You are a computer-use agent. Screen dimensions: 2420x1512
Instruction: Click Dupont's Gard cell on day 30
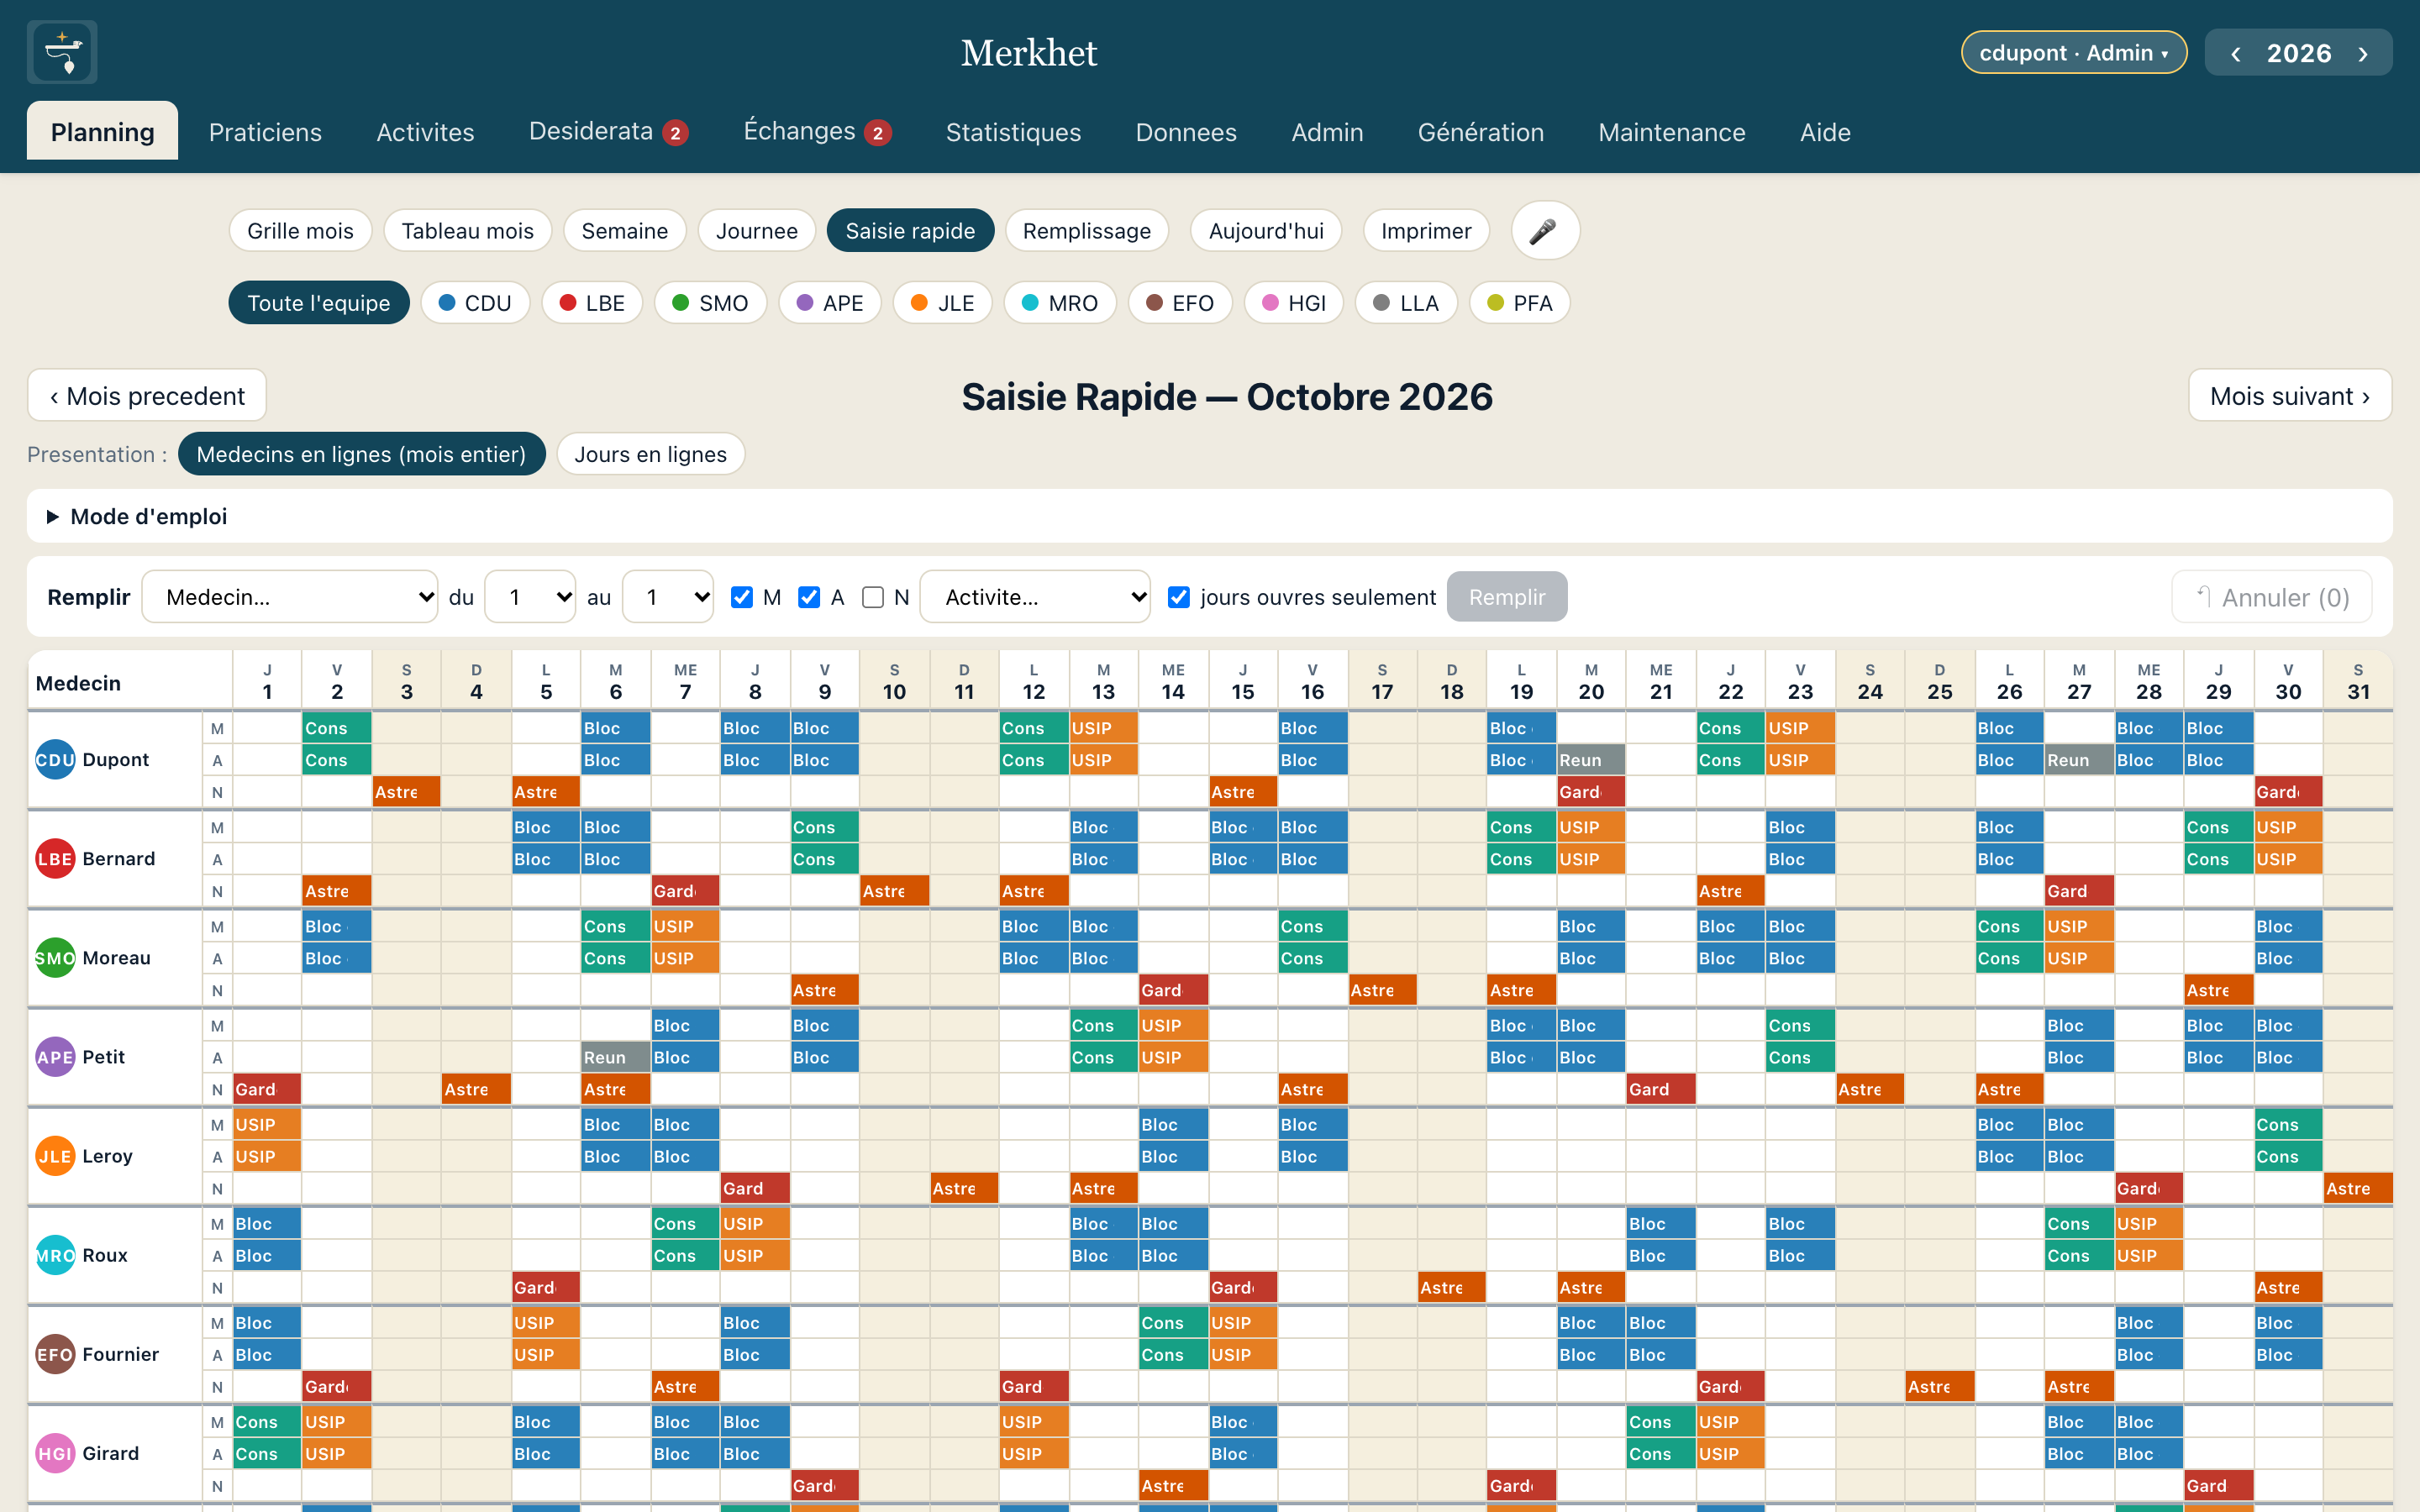tap(2288, 792)
